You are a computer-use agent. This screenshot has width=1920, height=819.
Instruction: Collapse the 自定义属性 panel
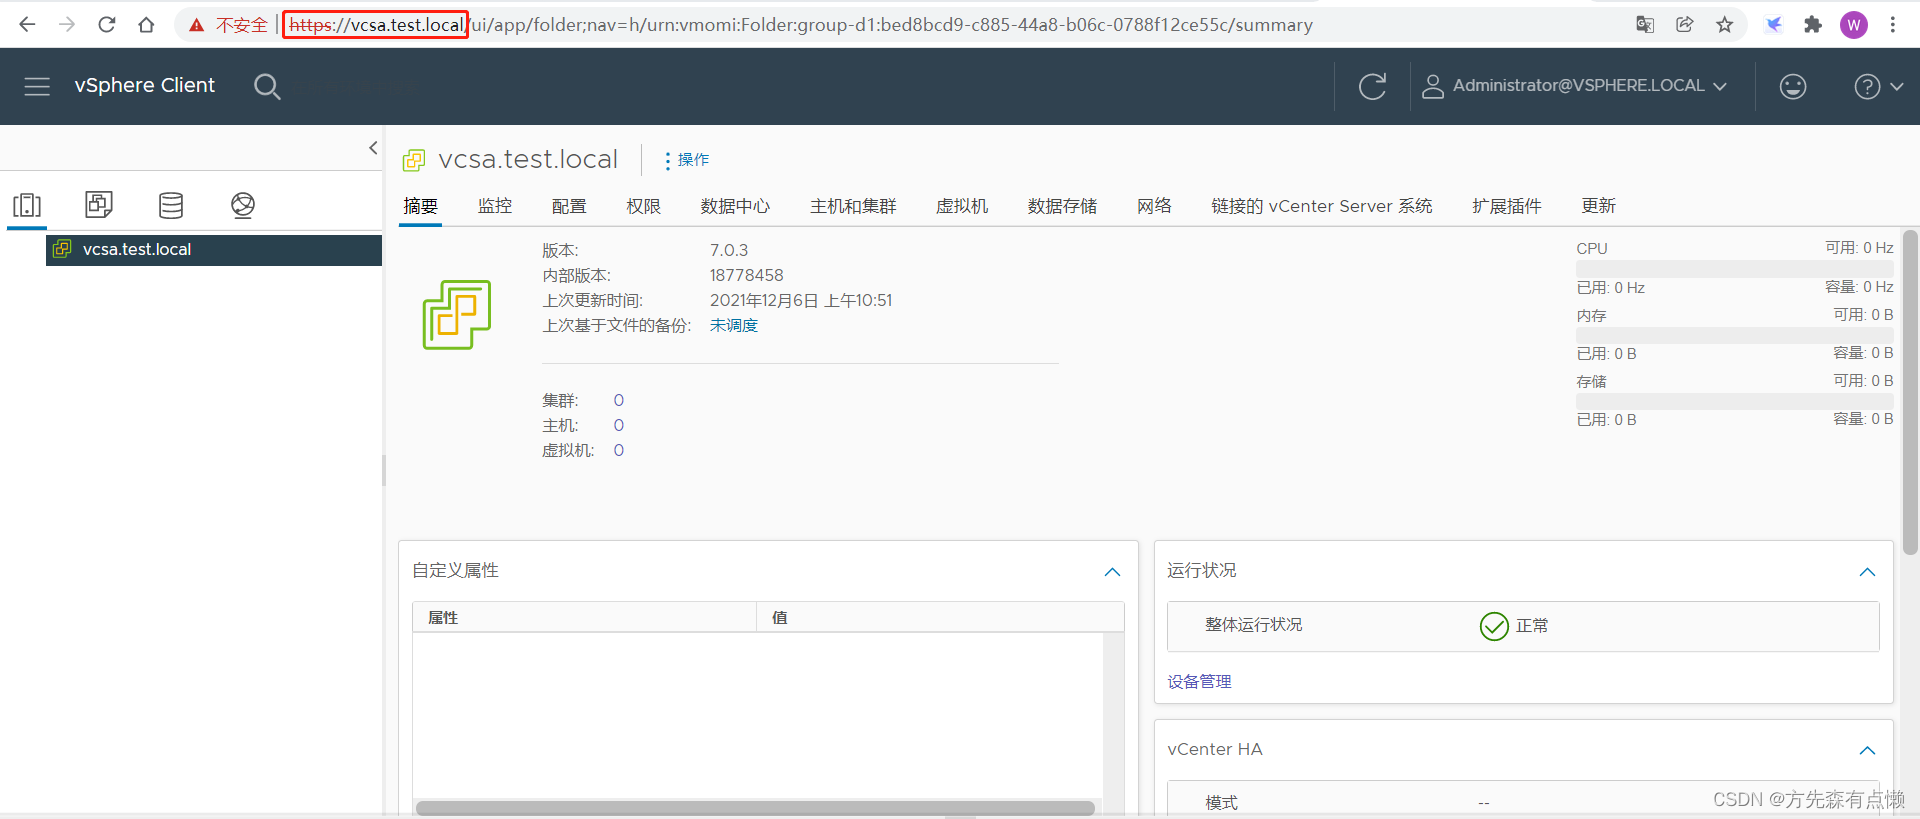tap(1112, 572)
